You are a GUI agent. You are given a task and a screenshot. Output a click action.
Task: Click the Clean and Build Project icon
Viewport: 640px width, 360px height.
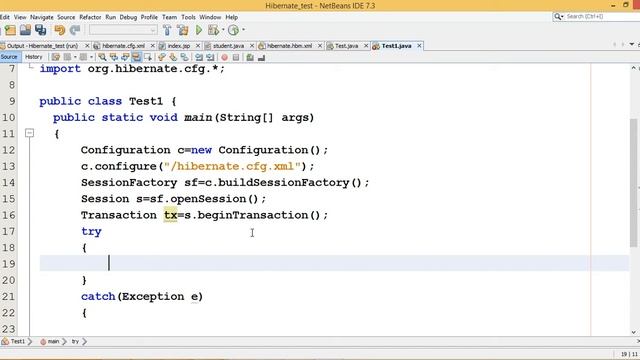183,30
